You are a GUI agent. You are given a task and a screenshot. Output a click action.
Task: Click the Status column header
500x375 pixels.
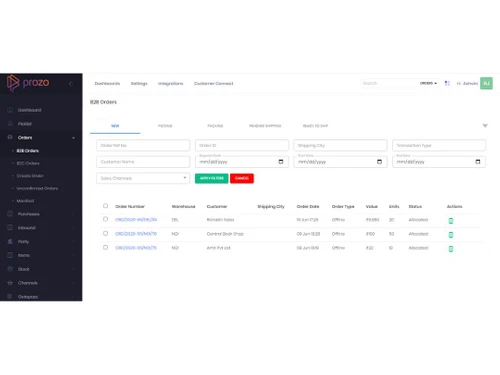pos(415,207)
